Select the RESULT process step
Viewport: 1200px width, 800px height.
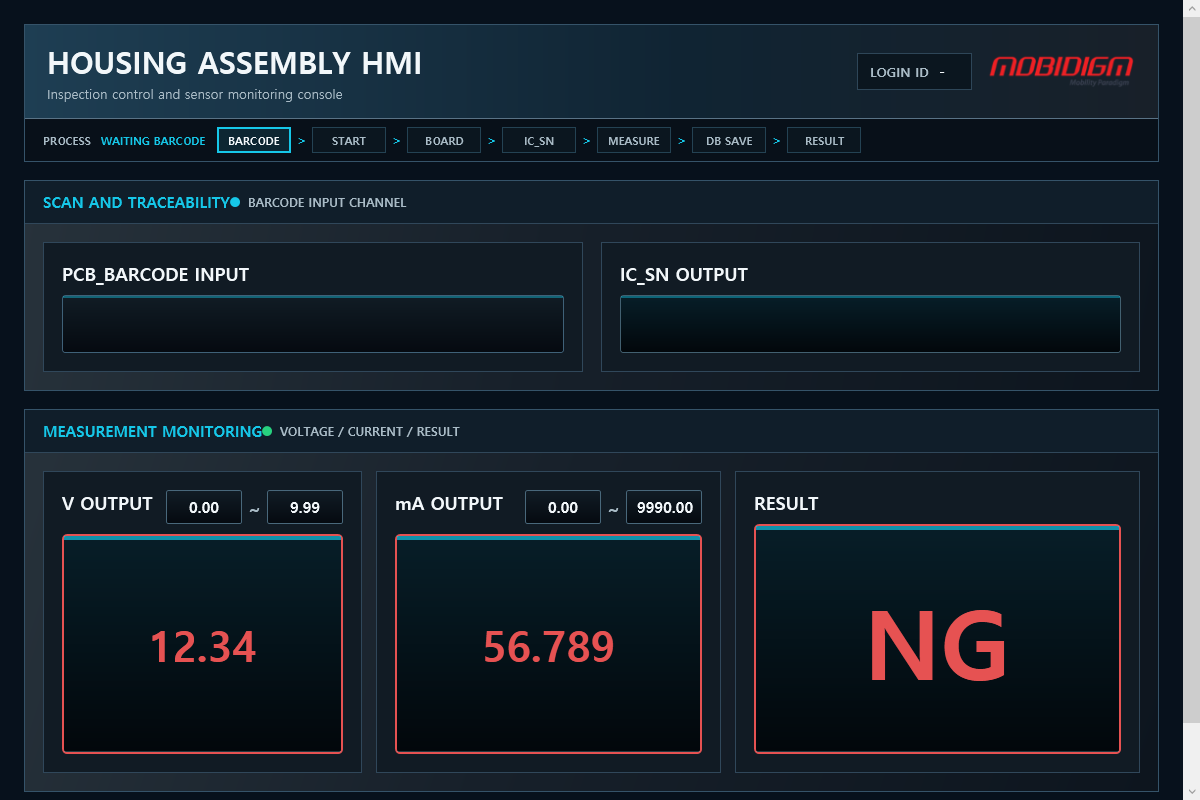coord(824,141)
